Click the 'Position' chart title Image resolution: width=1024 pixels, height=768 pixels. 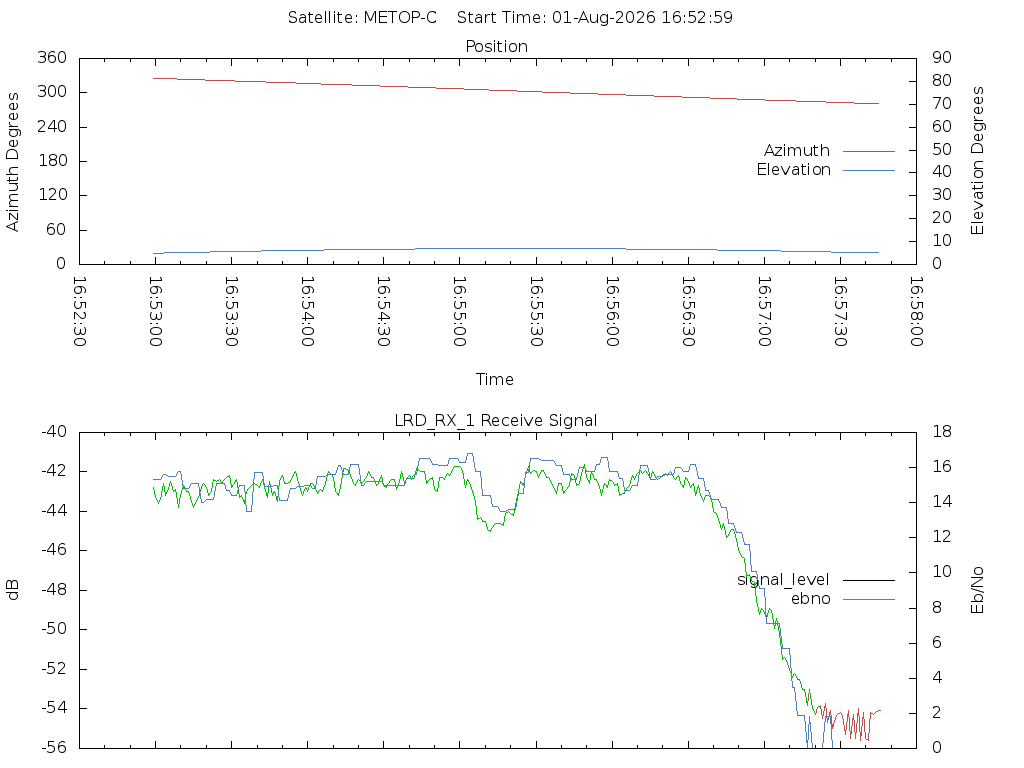click(496, 46)
